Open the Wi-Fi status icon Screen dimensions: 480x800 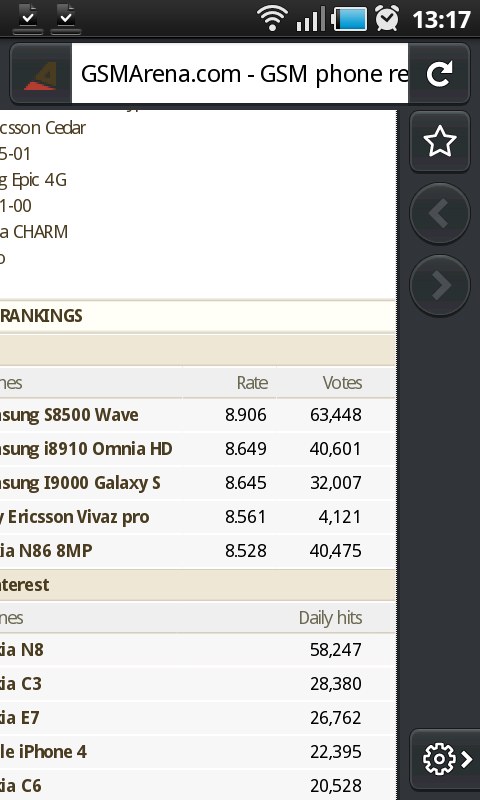[272, 18]
